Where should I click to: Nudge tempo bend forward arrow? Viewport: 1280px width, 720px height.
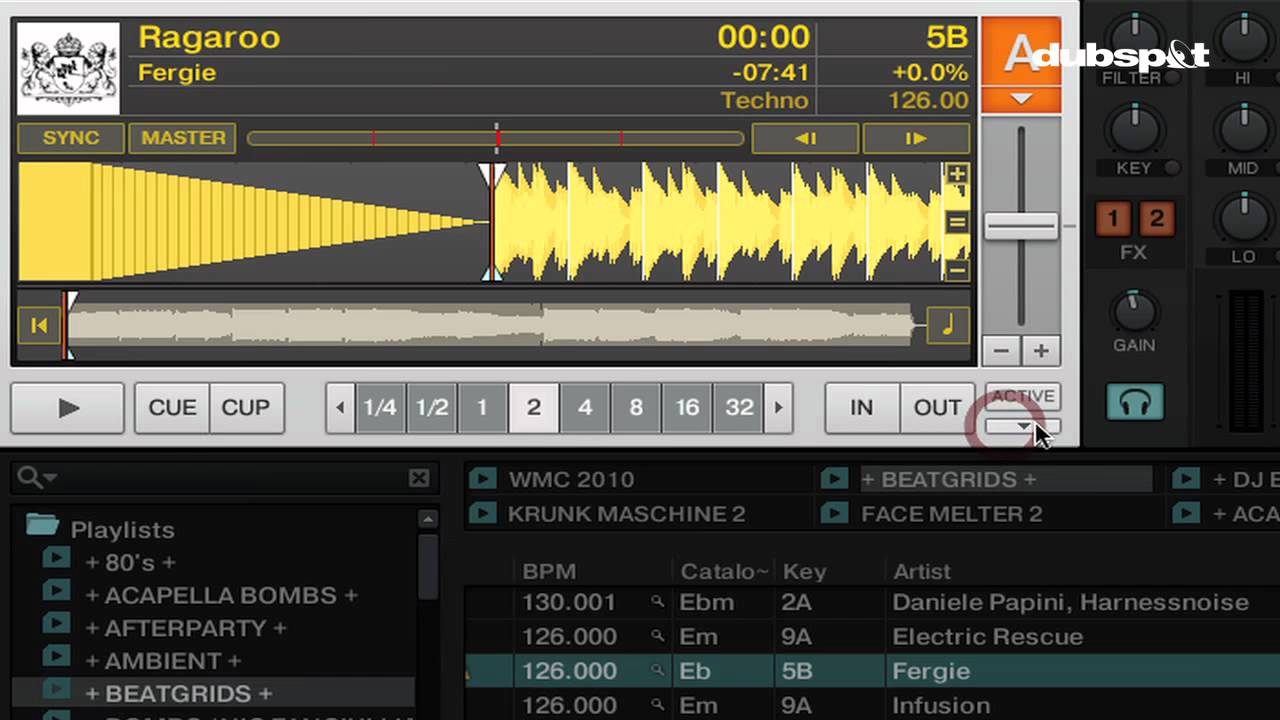click(916, 138)
